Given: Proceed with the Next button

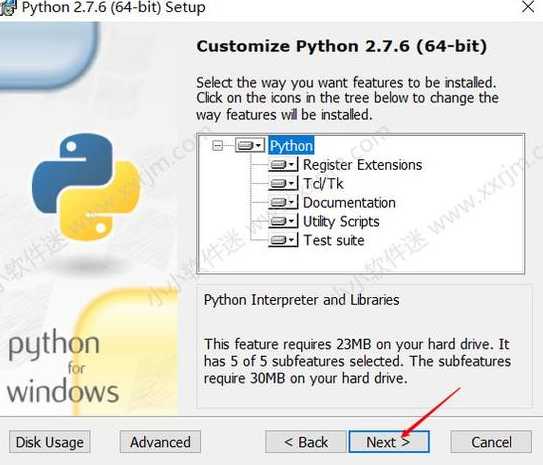Looking at the screenshot, I should 389,442.
